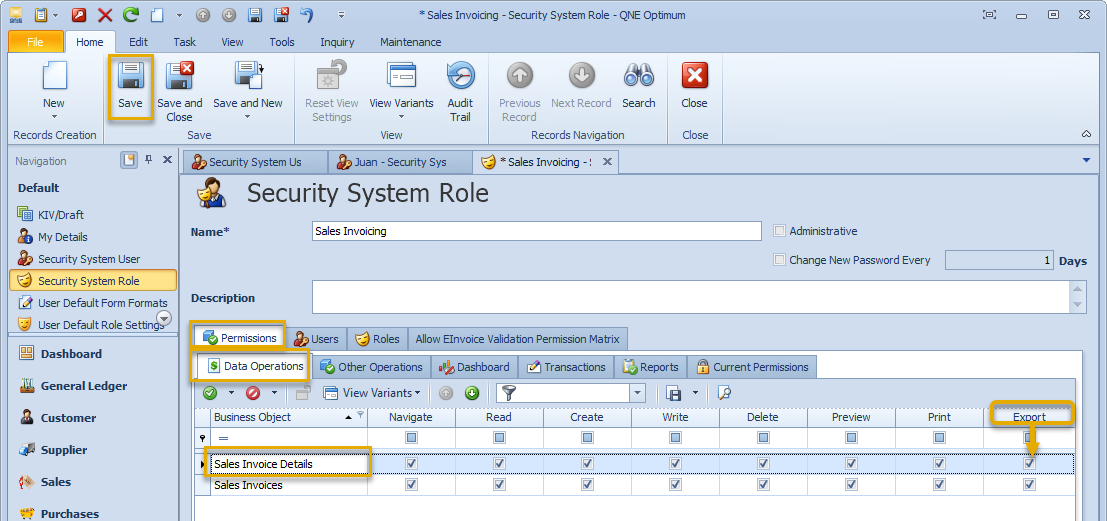
Task: Open the Dashboard module in navigation
Action: [71, 354]
